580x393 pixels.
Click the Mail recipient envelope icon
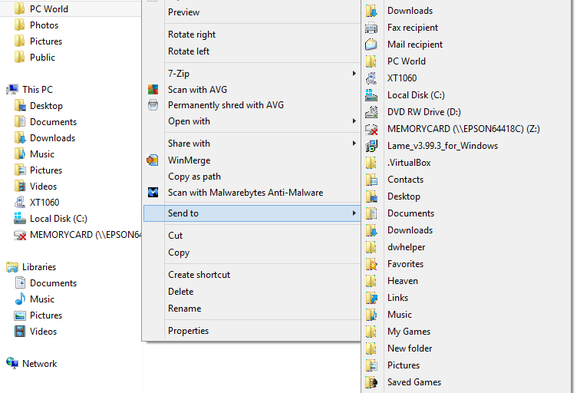(371, 44)
